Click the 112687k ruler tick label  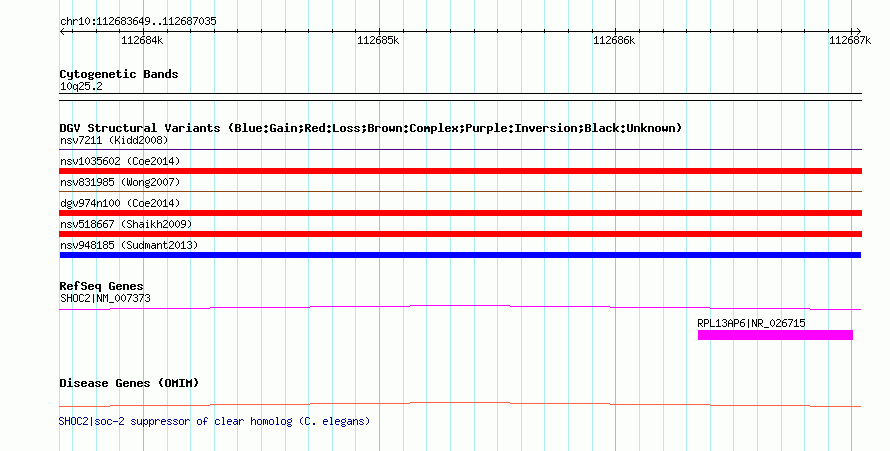click(x=850, y=40)
